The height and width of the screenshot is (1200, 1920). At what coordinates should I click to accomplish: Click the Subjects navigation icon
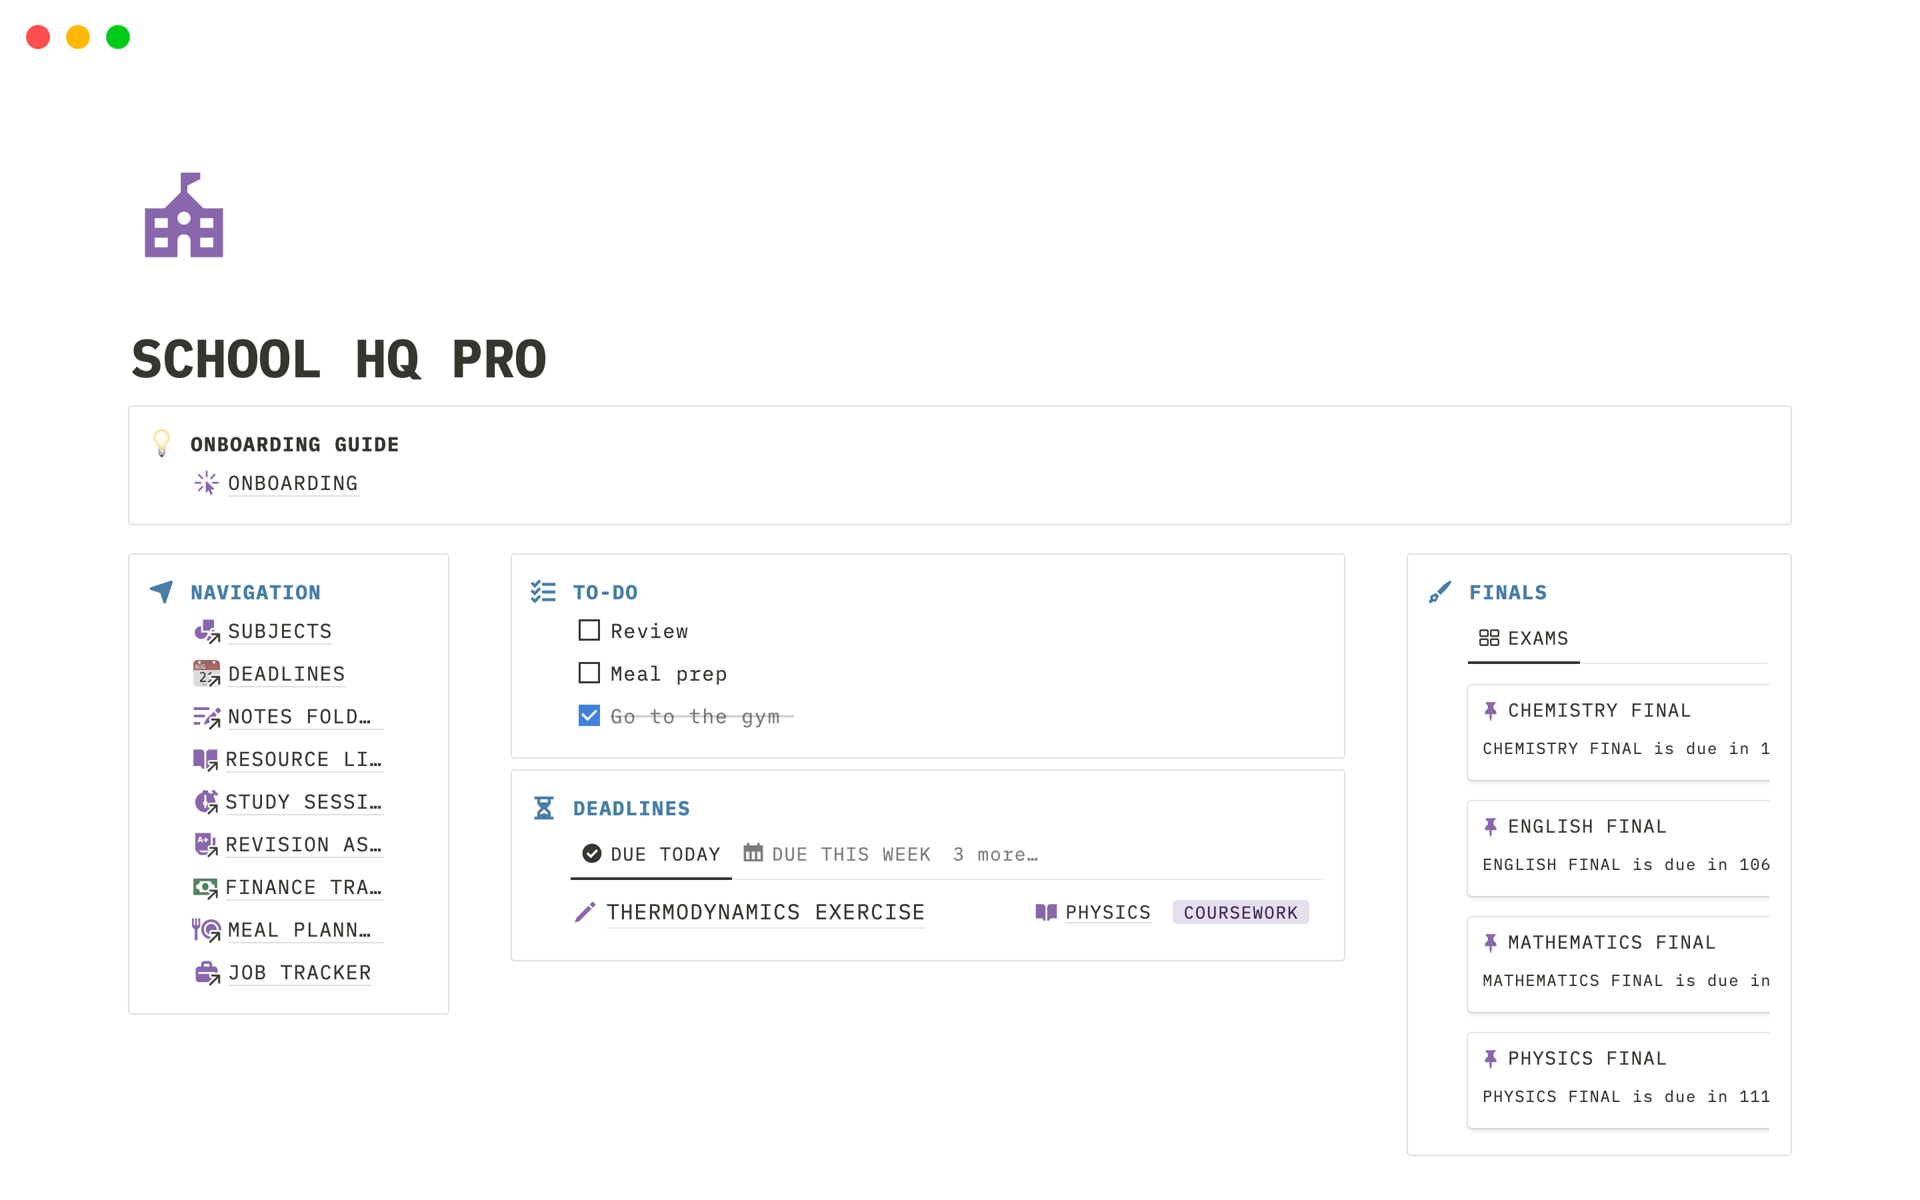(x=206, y=631)
